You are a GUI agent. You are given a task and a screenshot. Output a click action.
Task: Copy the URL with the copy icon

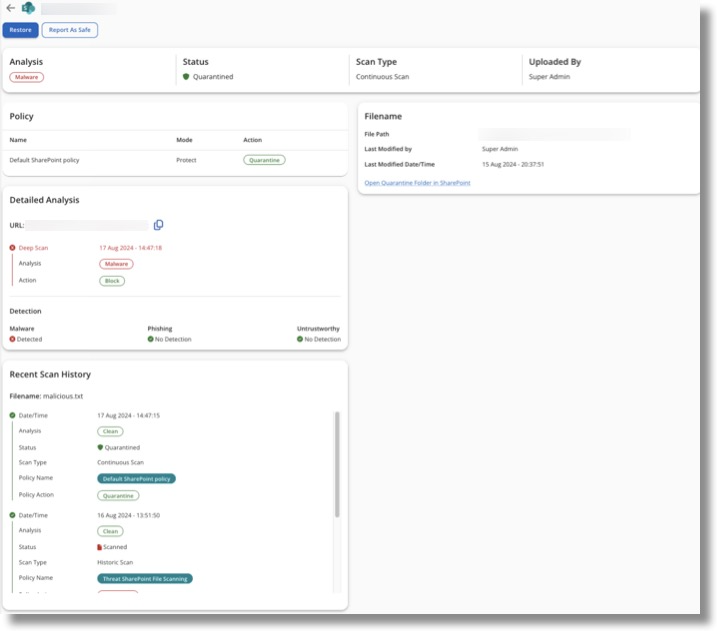pyautogui.click(x=158, y=225)
